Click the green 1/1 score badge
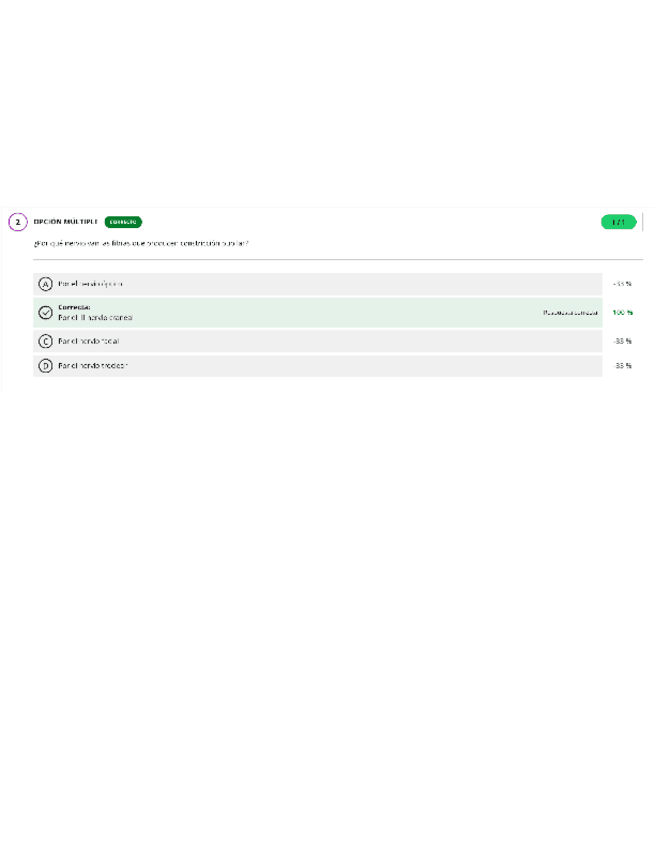The height and width of the screenshot is (848, 655). 618,222
